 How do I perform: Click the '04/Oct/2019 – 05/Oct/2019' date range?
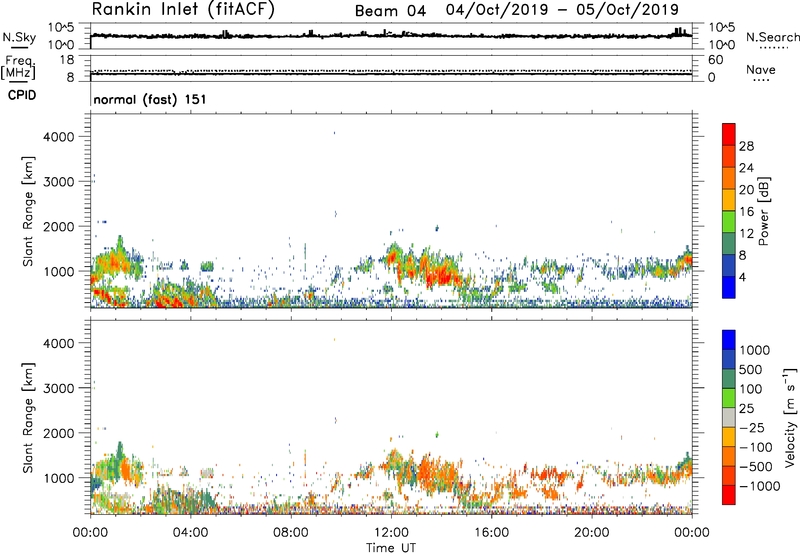tap(562, 10)
